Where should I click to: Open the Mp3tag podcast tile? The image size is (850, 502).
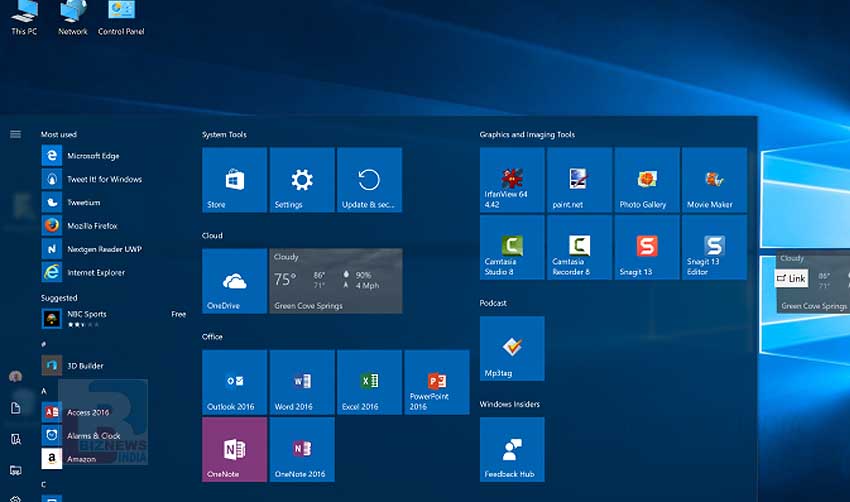click(x=512, y=348)
